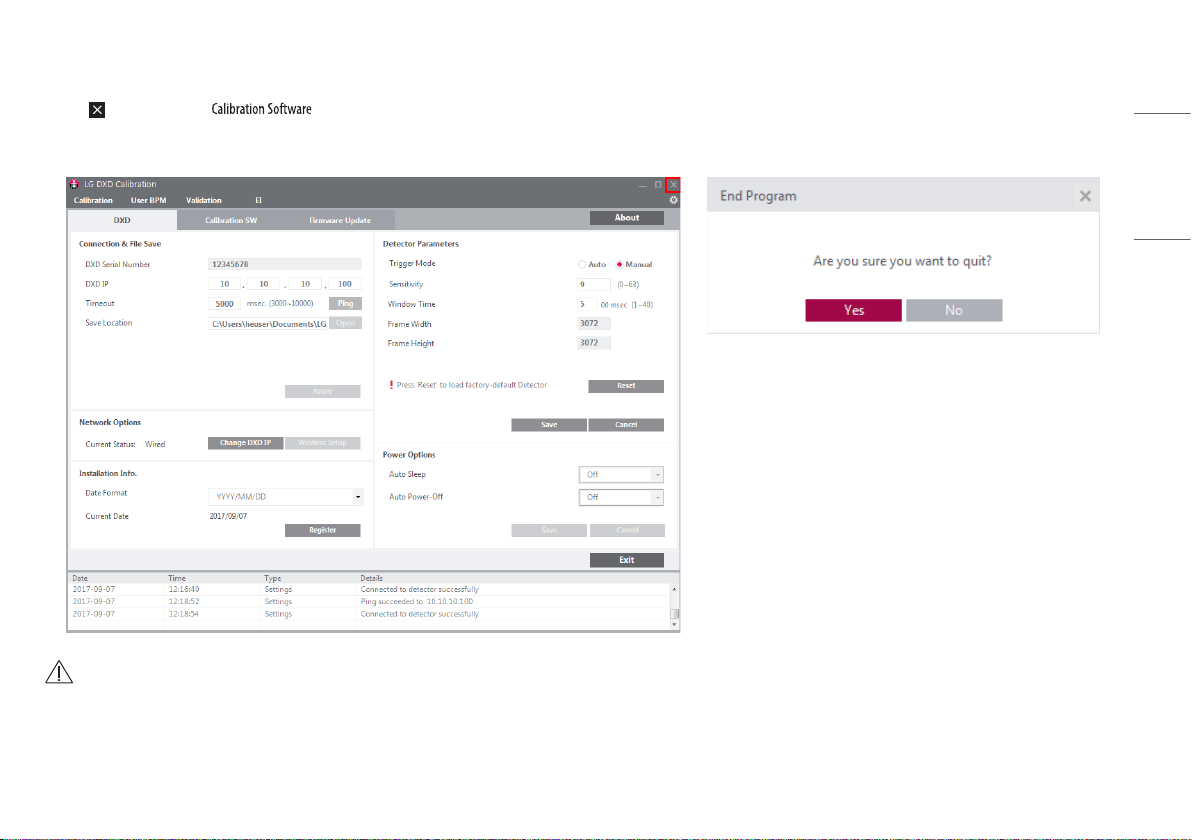Open the User BPM menu
The image size is (1192, 840).
148,201
